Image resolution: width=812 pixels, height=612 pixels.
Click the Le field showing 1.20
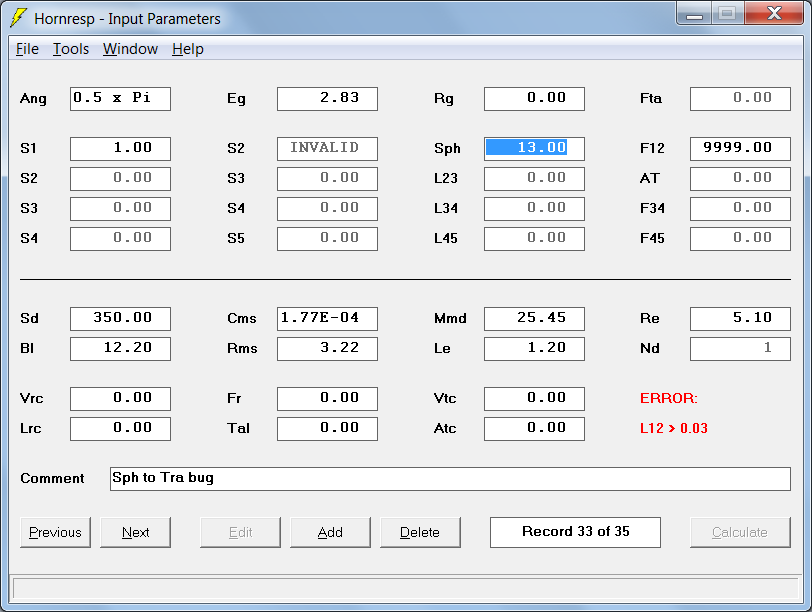point(534,349)
